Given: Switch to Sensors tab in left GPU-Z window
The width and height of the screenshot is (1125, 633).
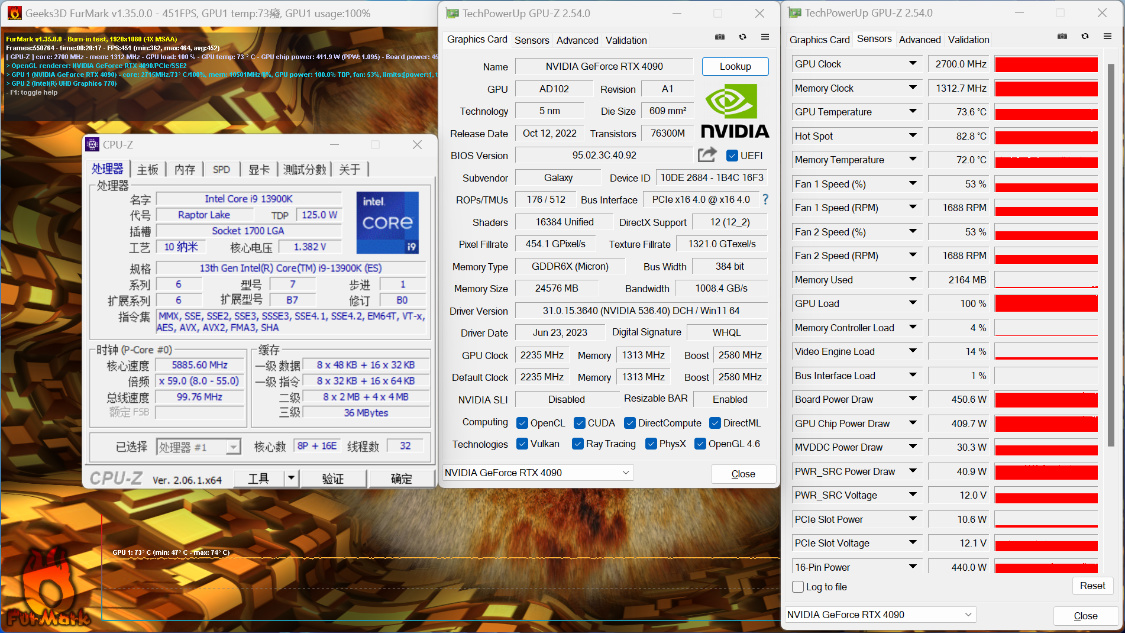Looking at the screenshot, I should point(532,40).
